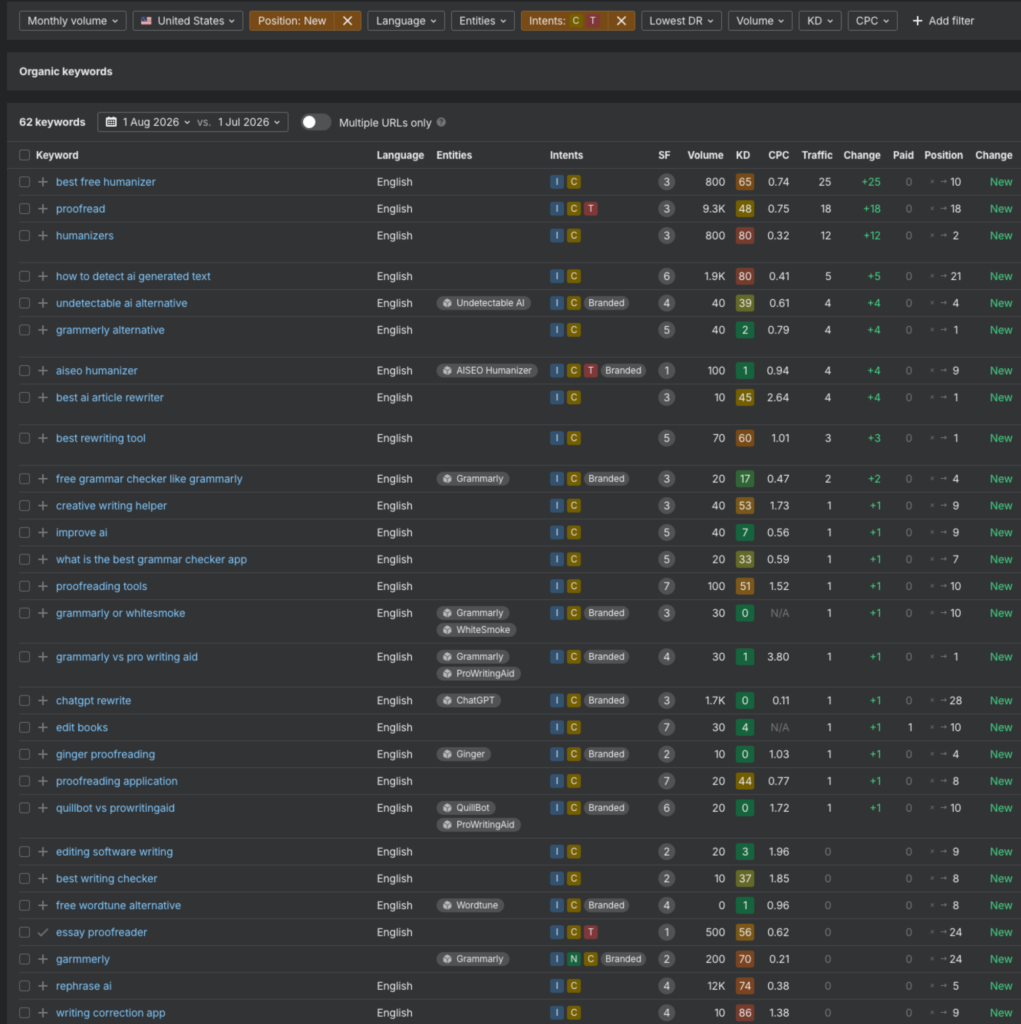Open the garmmerly keyword link
The image size is (1021, 1024).
coord(83,959)
